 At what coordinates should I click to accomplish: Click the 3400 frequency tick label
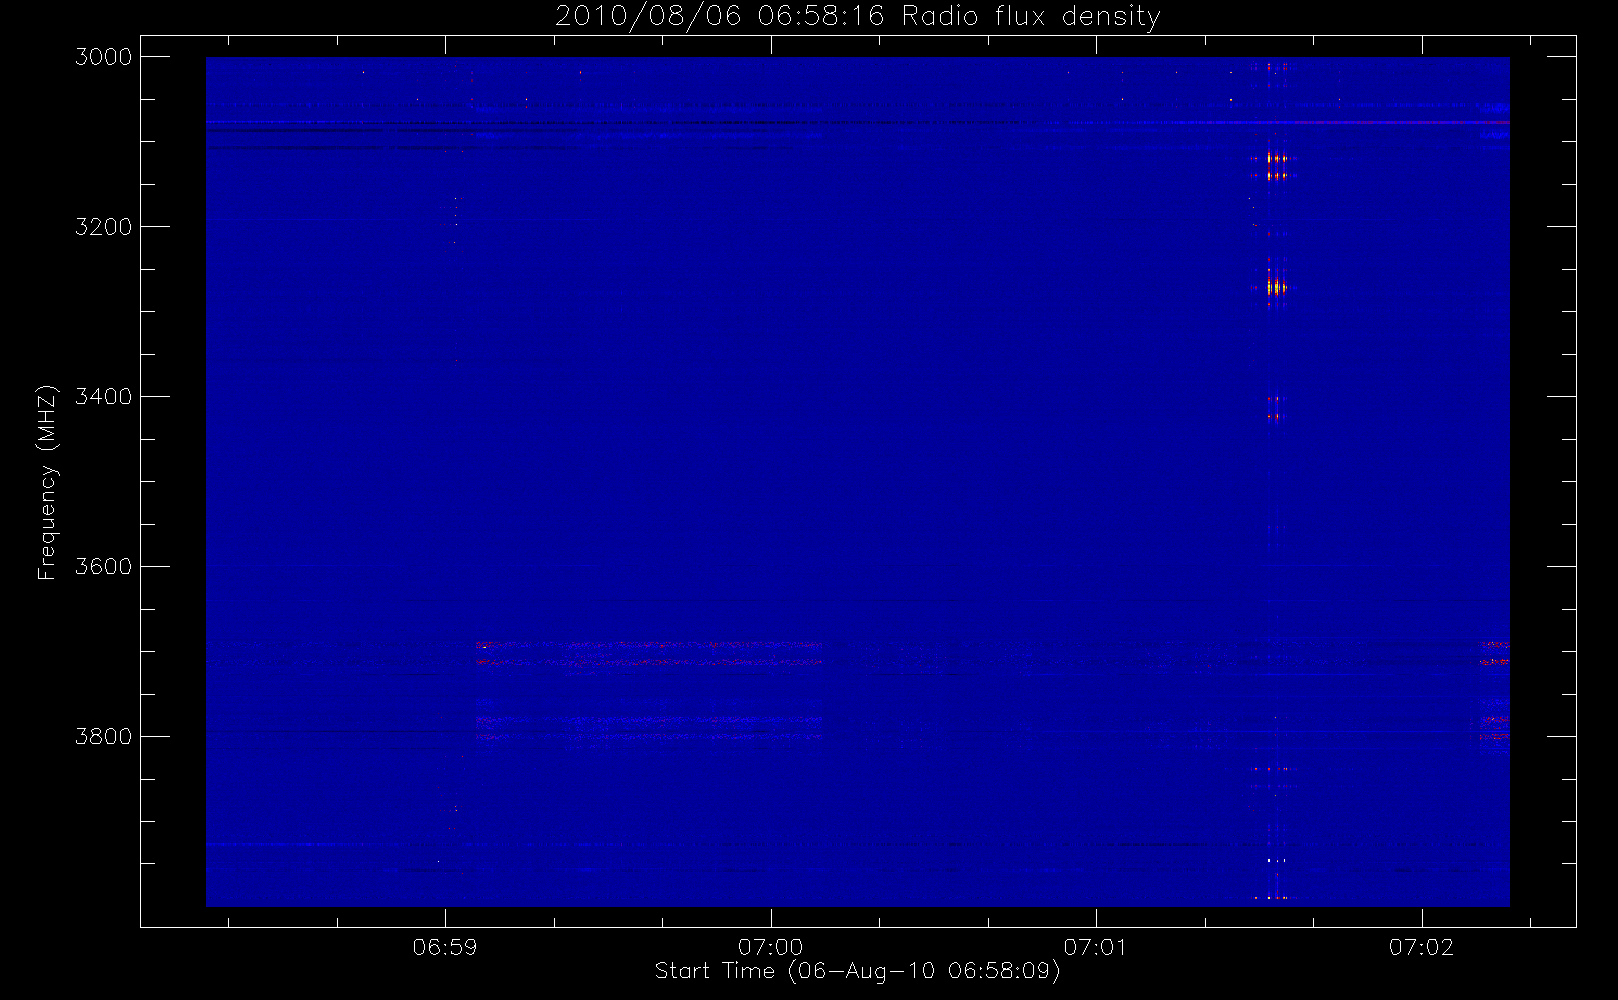(104, 397)
